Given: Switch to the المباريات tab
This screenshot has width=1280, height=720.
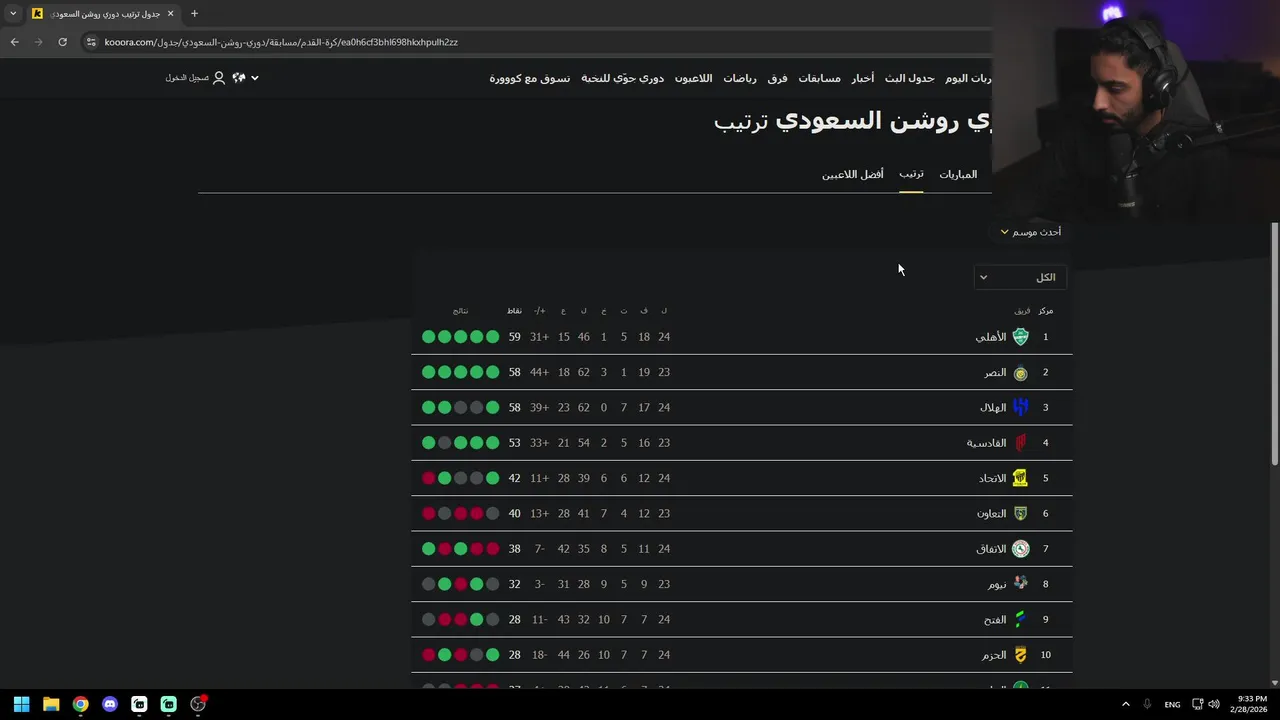Looking at the screenshot, I should click(x=958, y=175).
